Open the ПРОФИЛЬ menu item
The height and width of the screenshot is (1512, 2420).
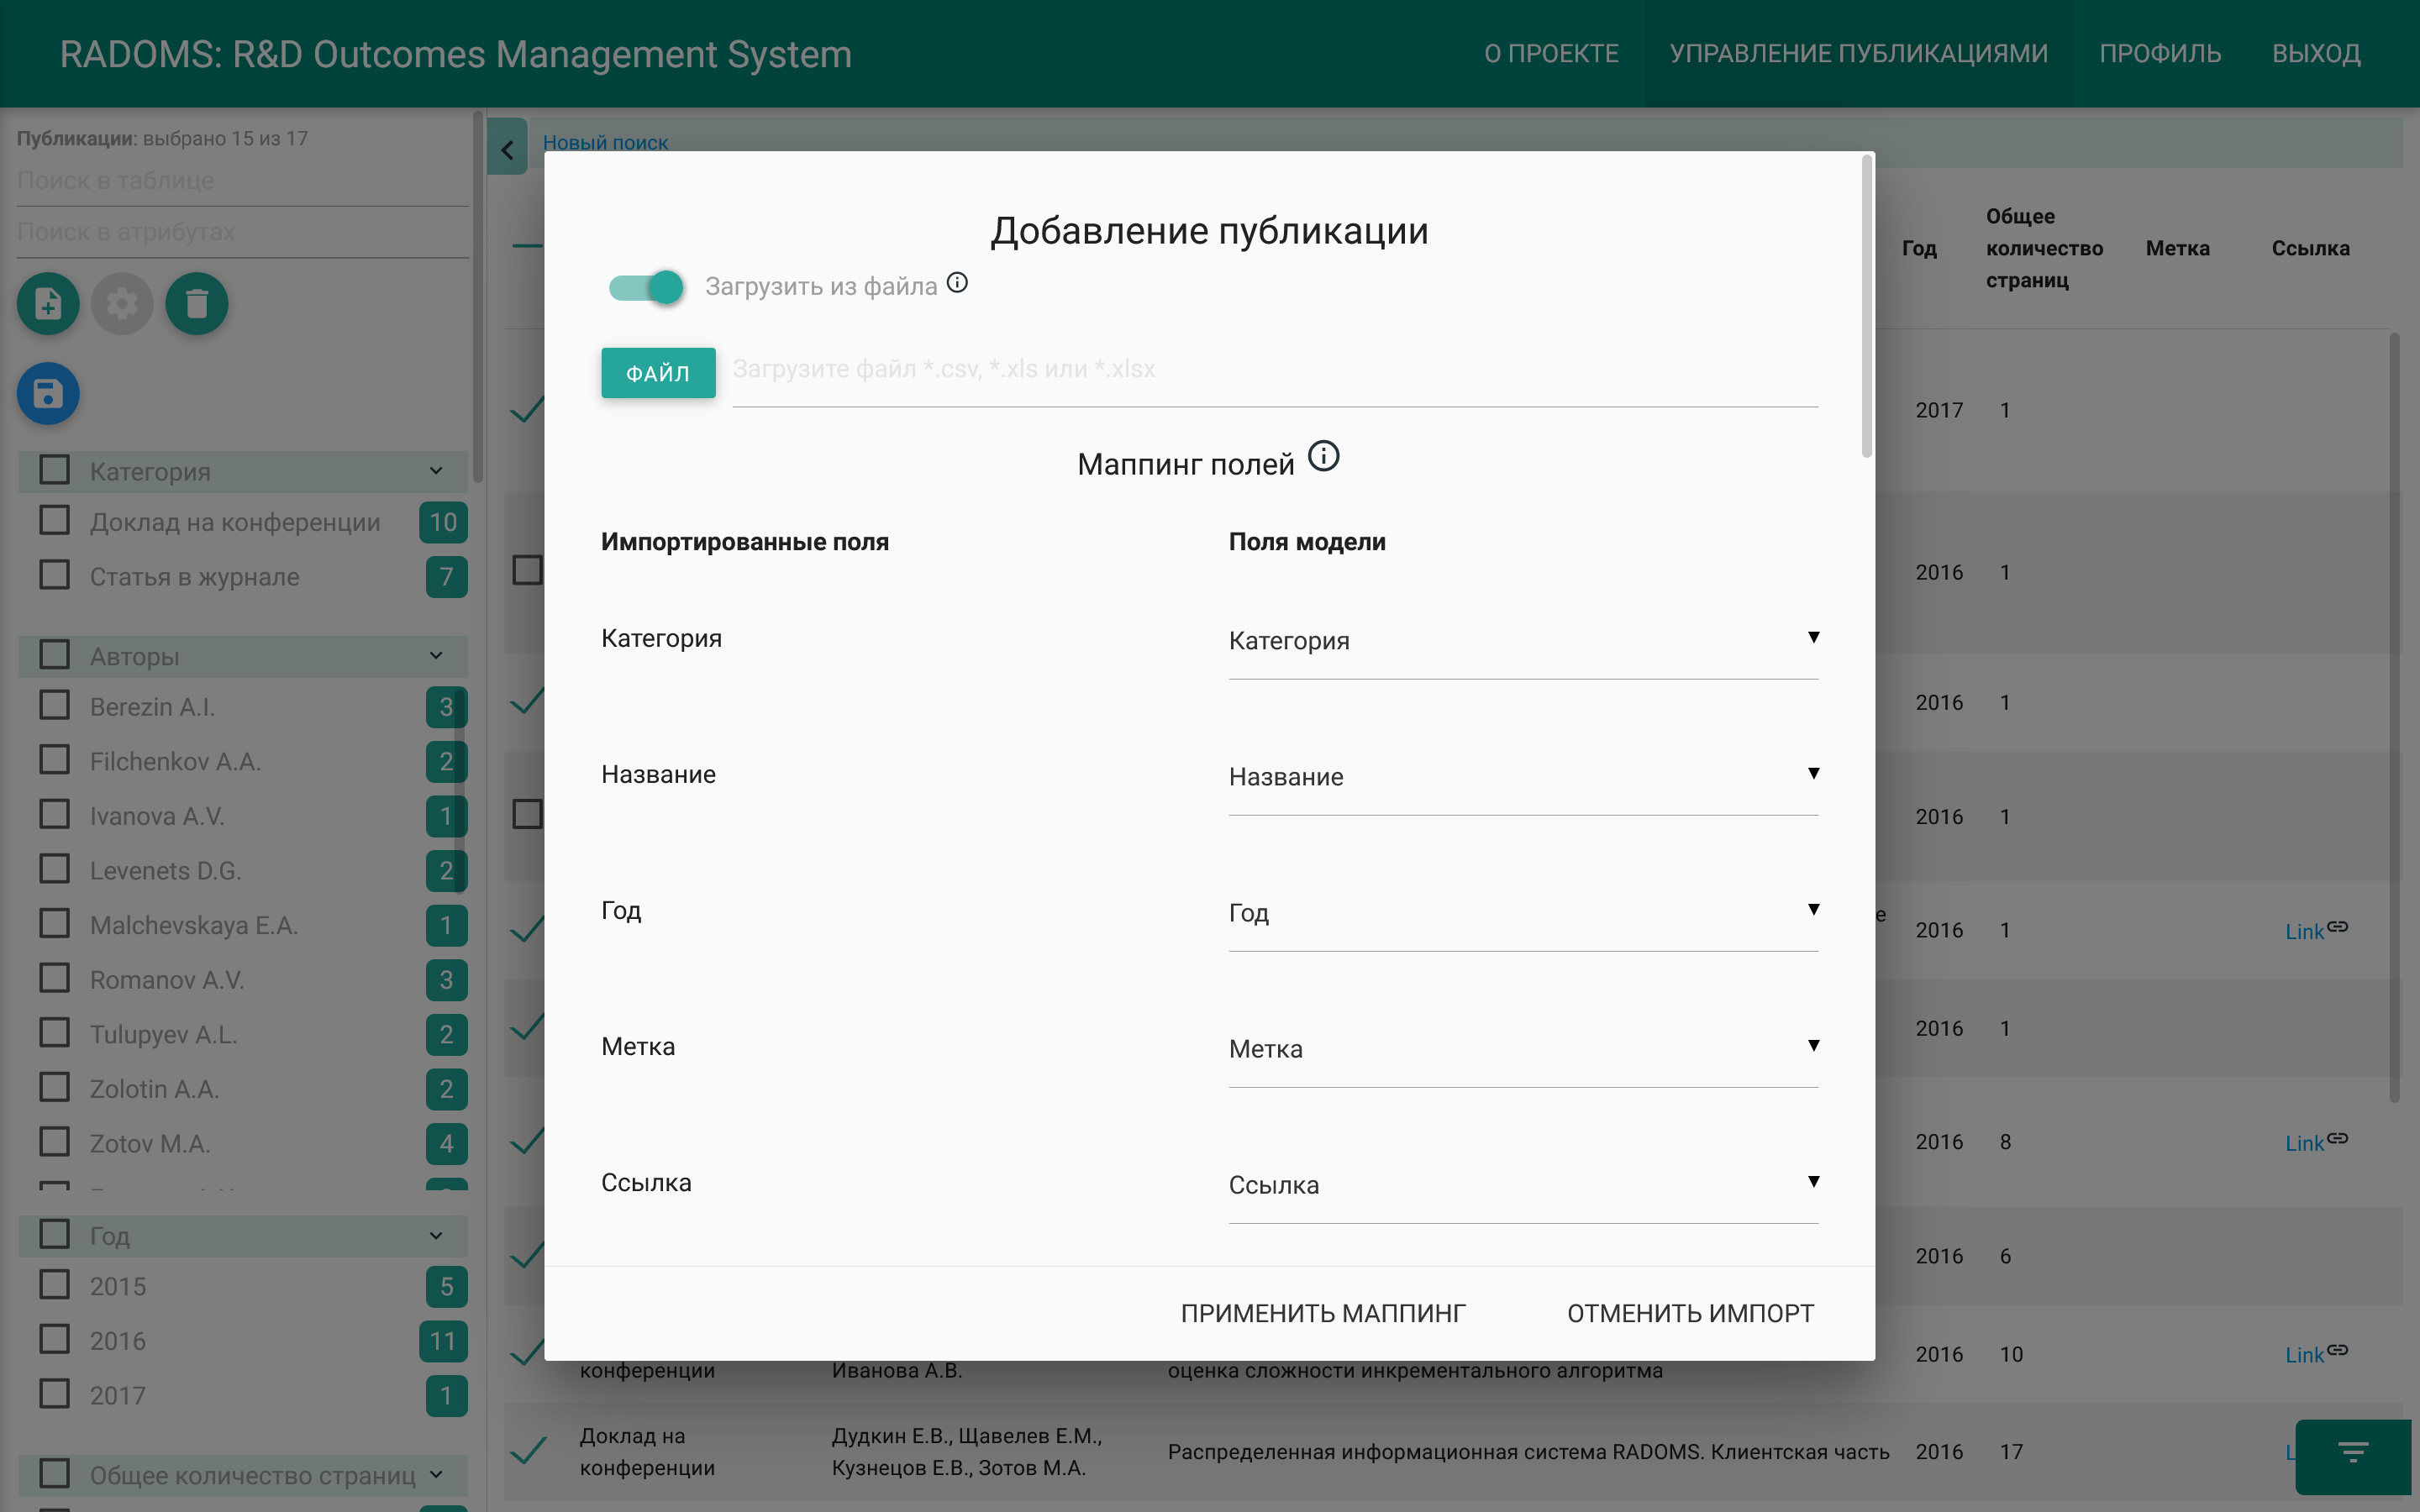pyautogui.click(x=2161, y=53)
